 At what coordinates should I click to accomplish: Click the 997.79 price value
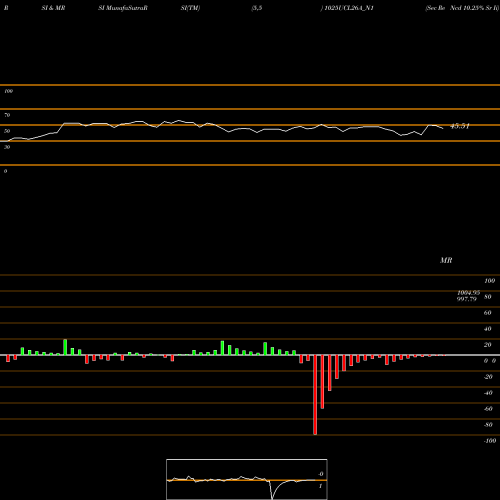point(467,299)
